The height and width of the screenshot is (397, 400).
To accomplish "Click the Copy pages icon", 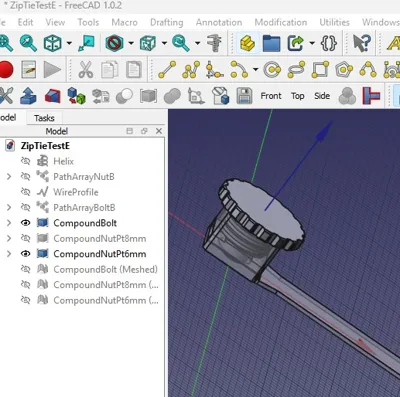I will [x=110, y=70].
